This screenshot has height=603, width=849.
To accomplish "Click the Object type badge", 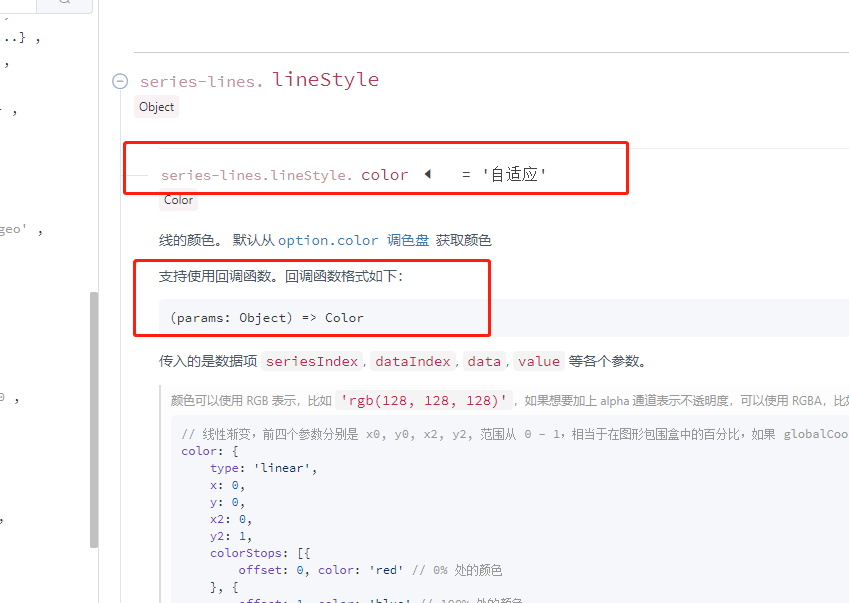I will point(156,107).
